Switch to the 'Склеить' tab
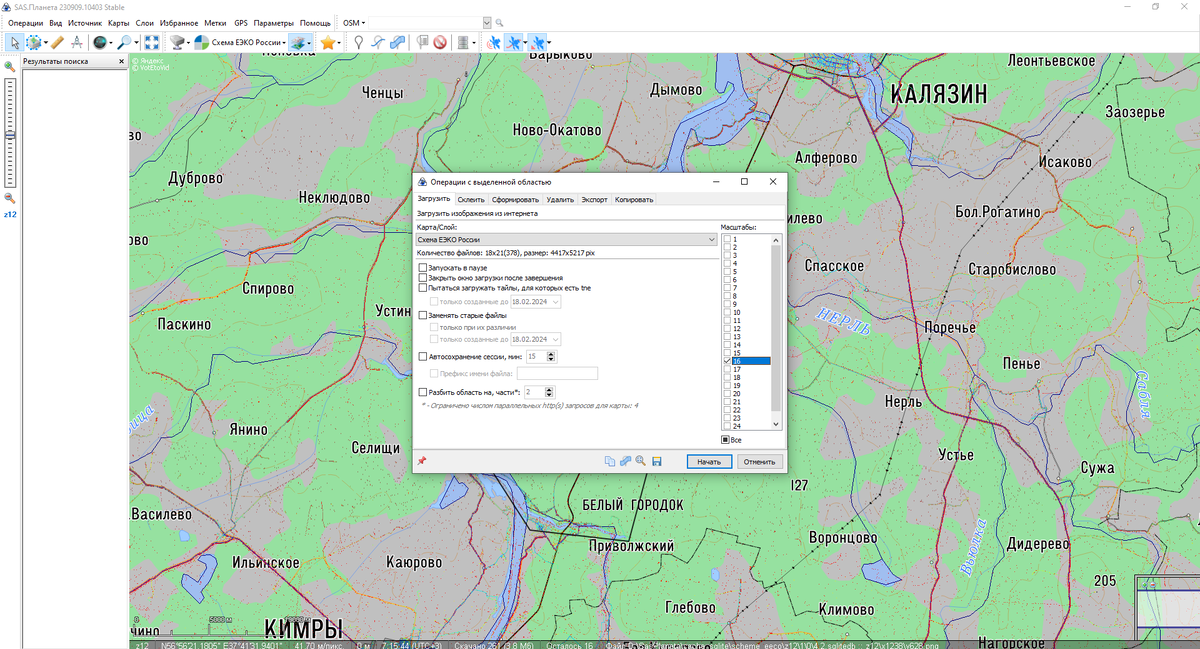Viewport: 1200px width, 649px height. pos(471,200)
